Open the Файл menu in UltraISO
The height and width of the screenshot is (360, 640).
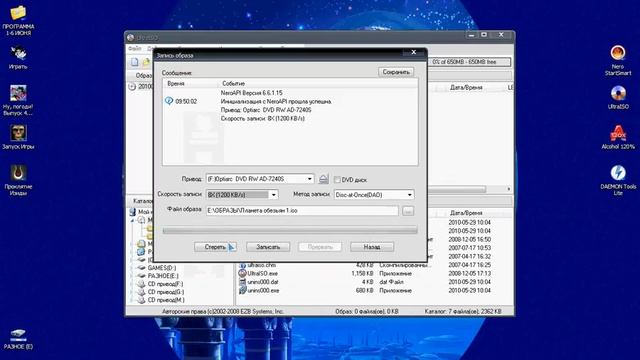[x=135, y=49]
